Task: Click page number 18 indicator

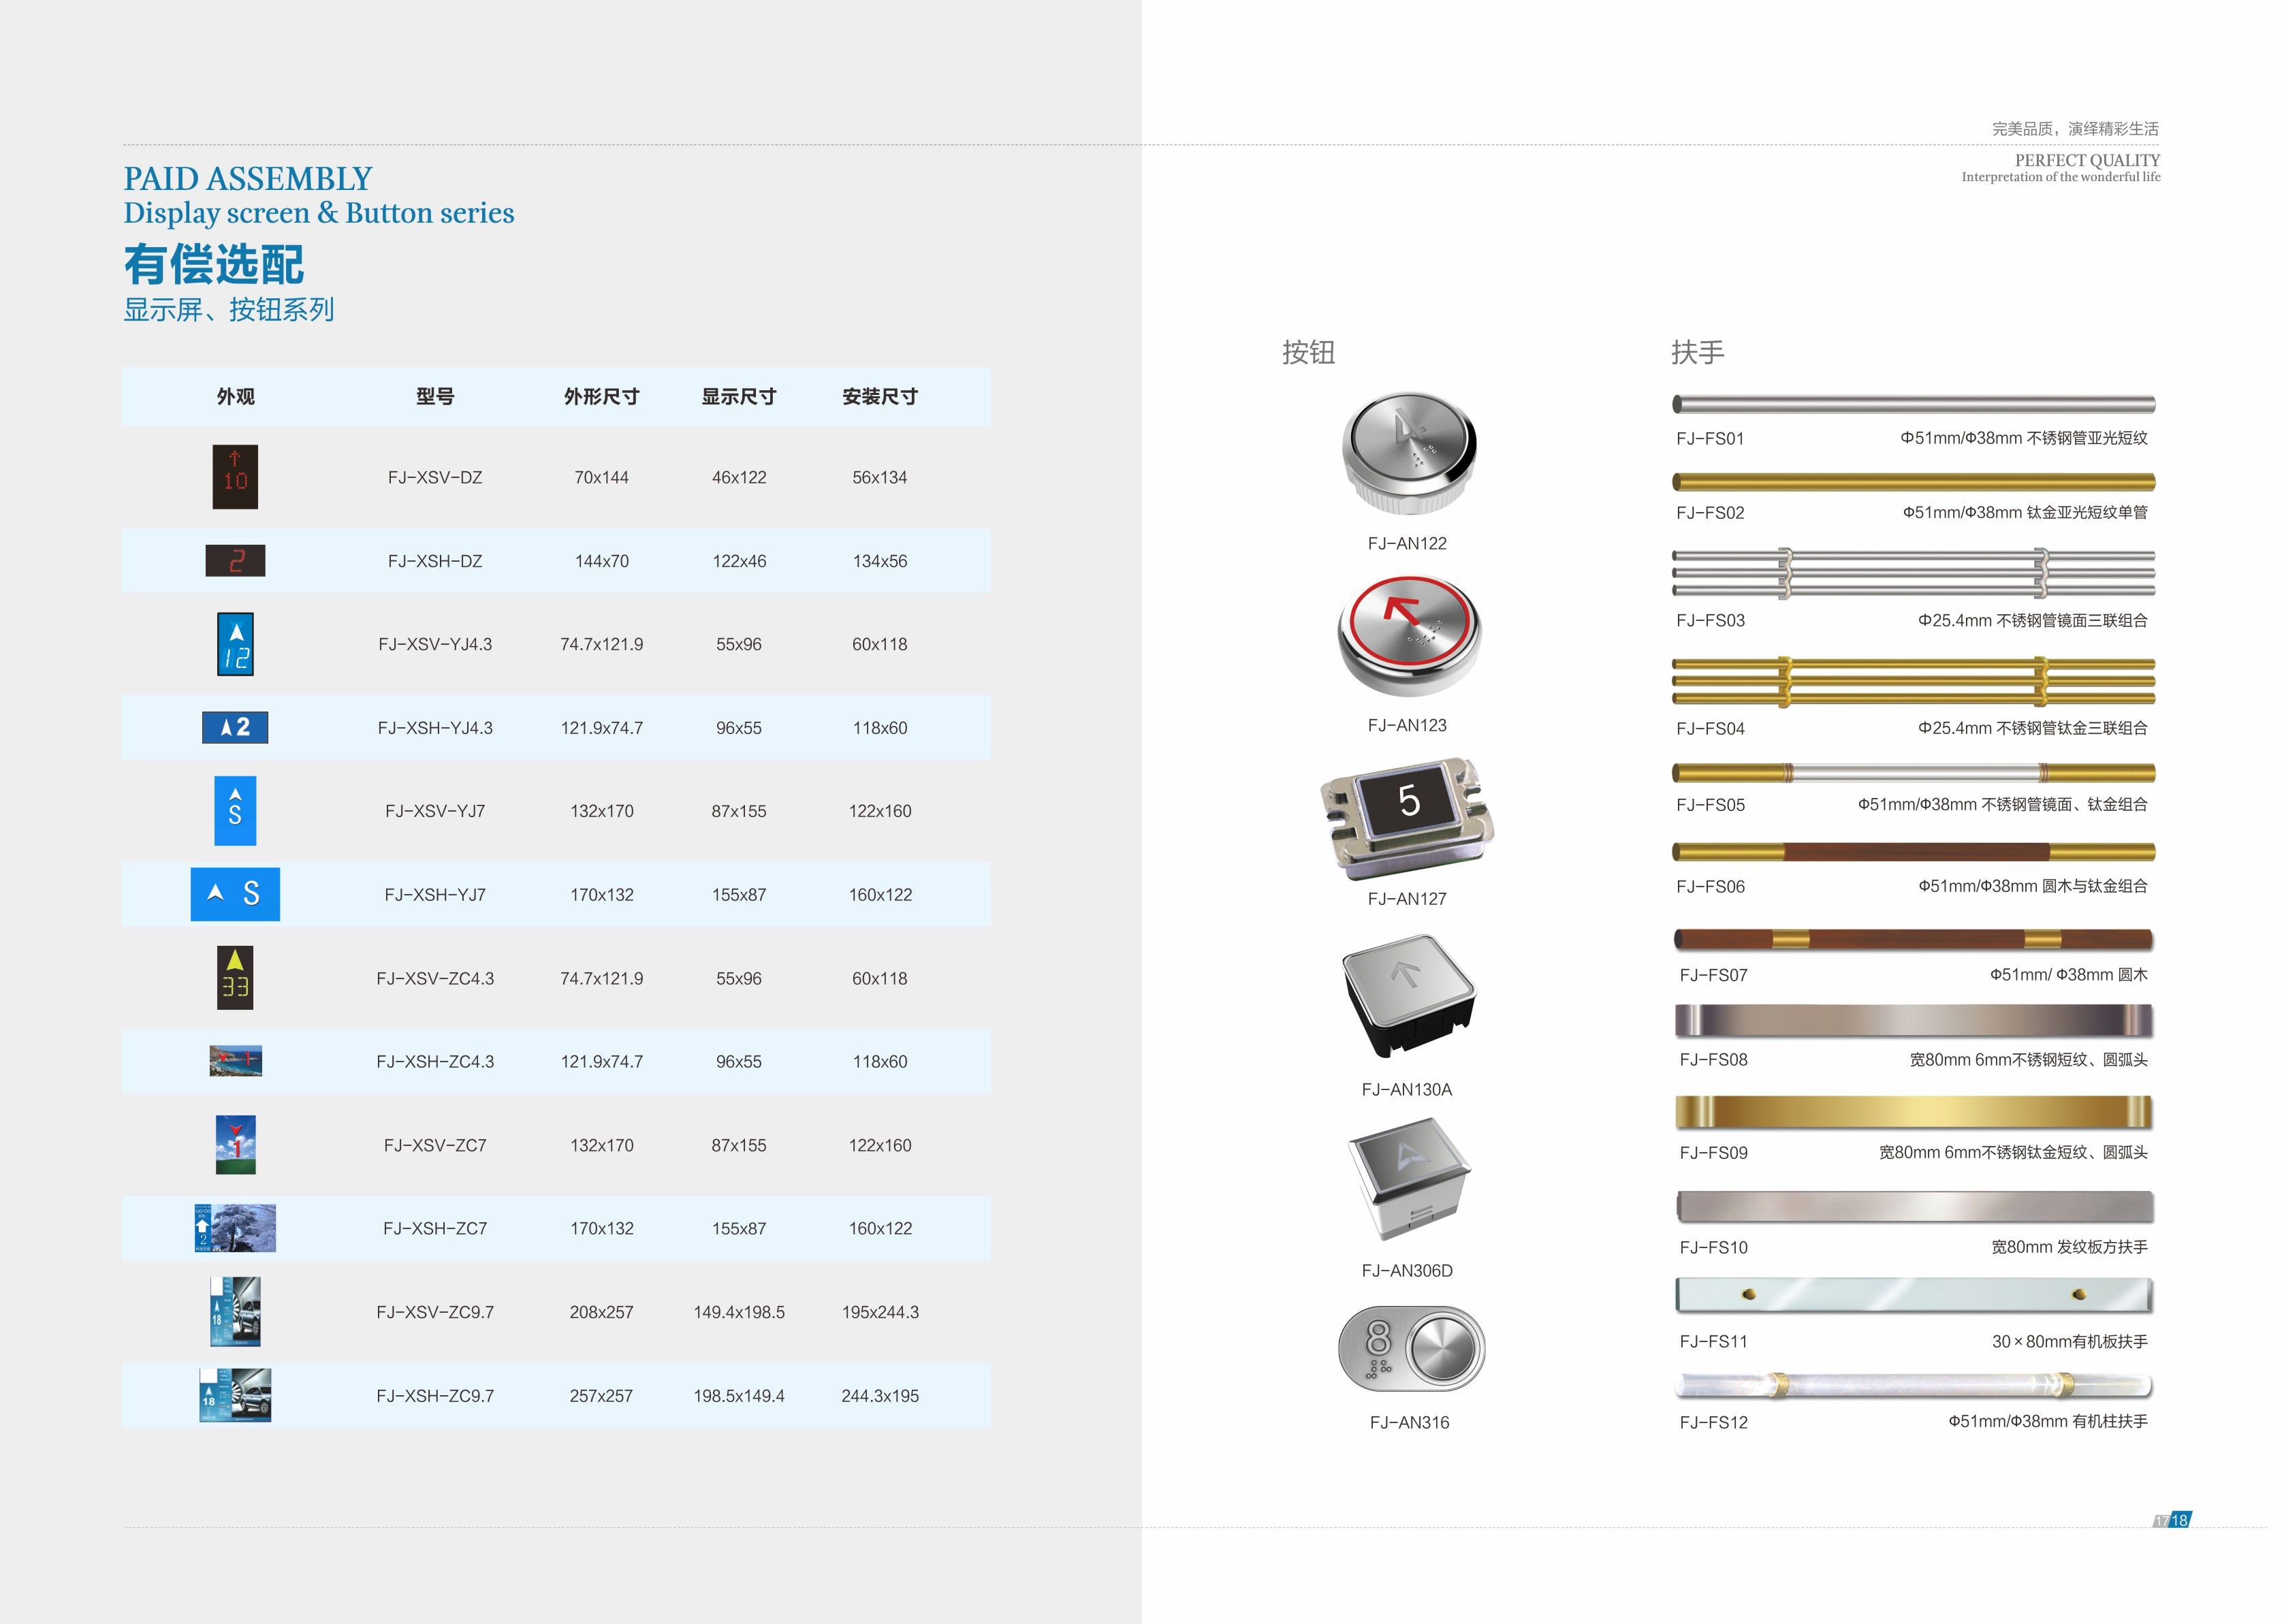Action: pos(2179,1520)
